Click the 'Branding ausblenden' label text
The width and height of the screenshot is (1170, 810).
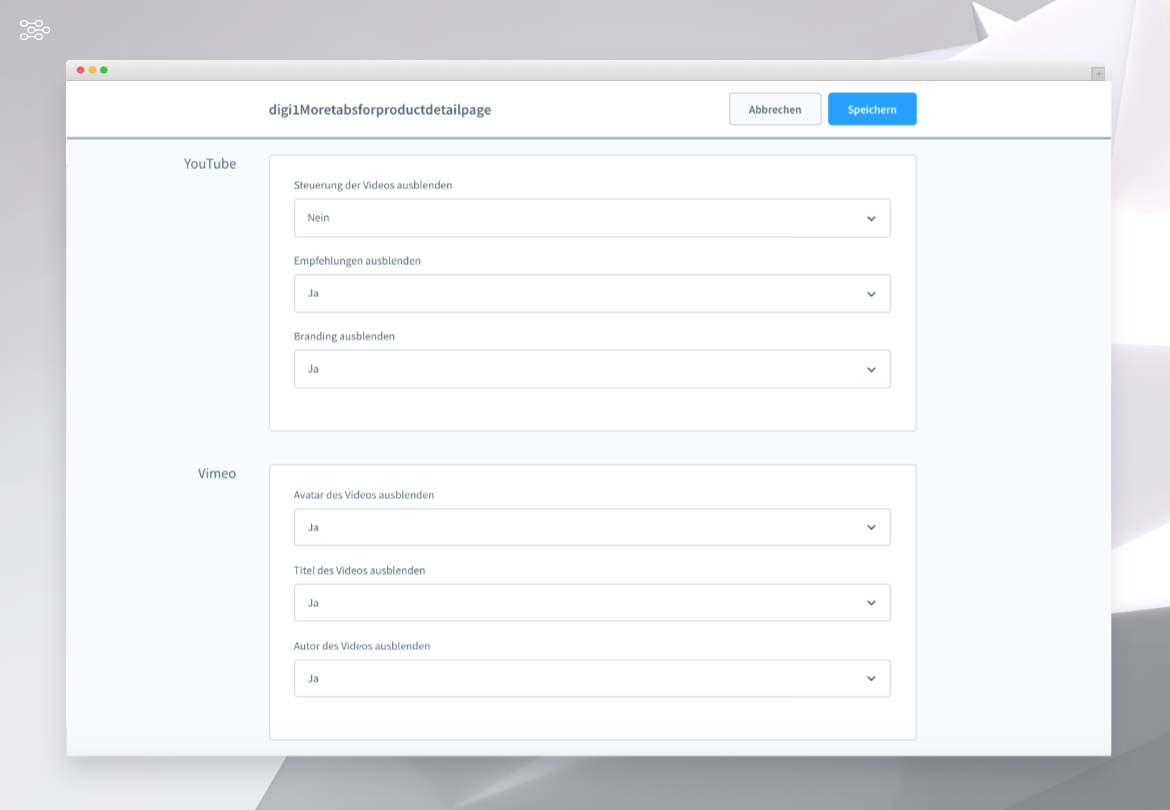(x=344, y=336)
